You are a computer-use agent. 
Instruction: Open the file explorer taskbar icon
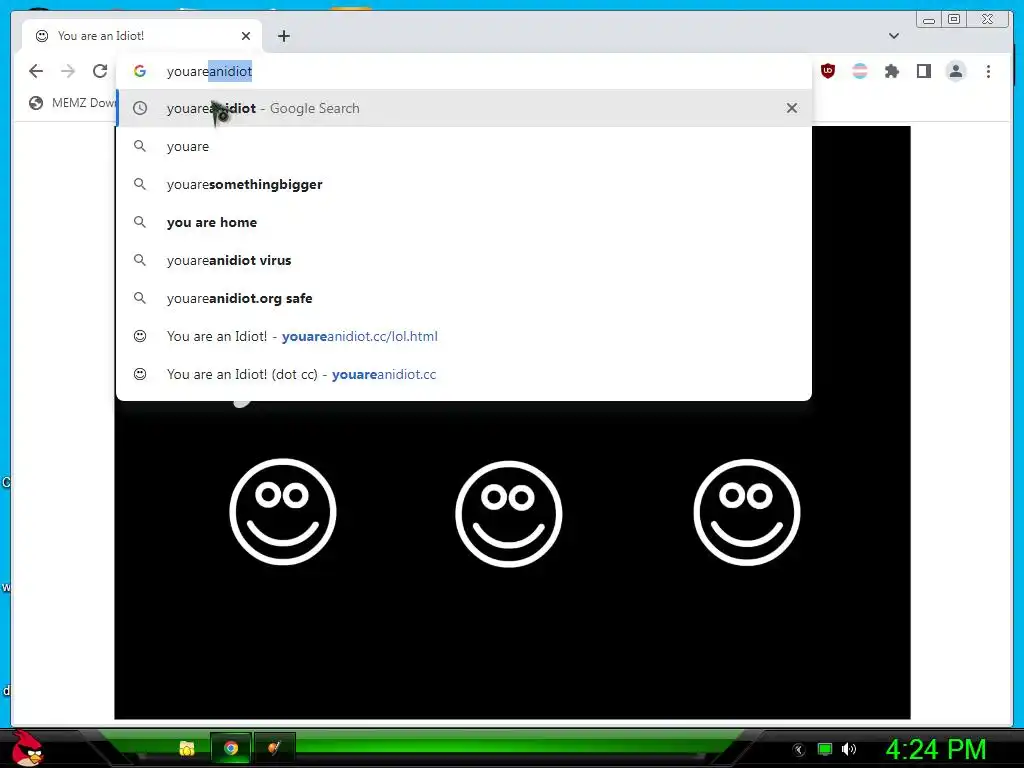tap(187, 748)
